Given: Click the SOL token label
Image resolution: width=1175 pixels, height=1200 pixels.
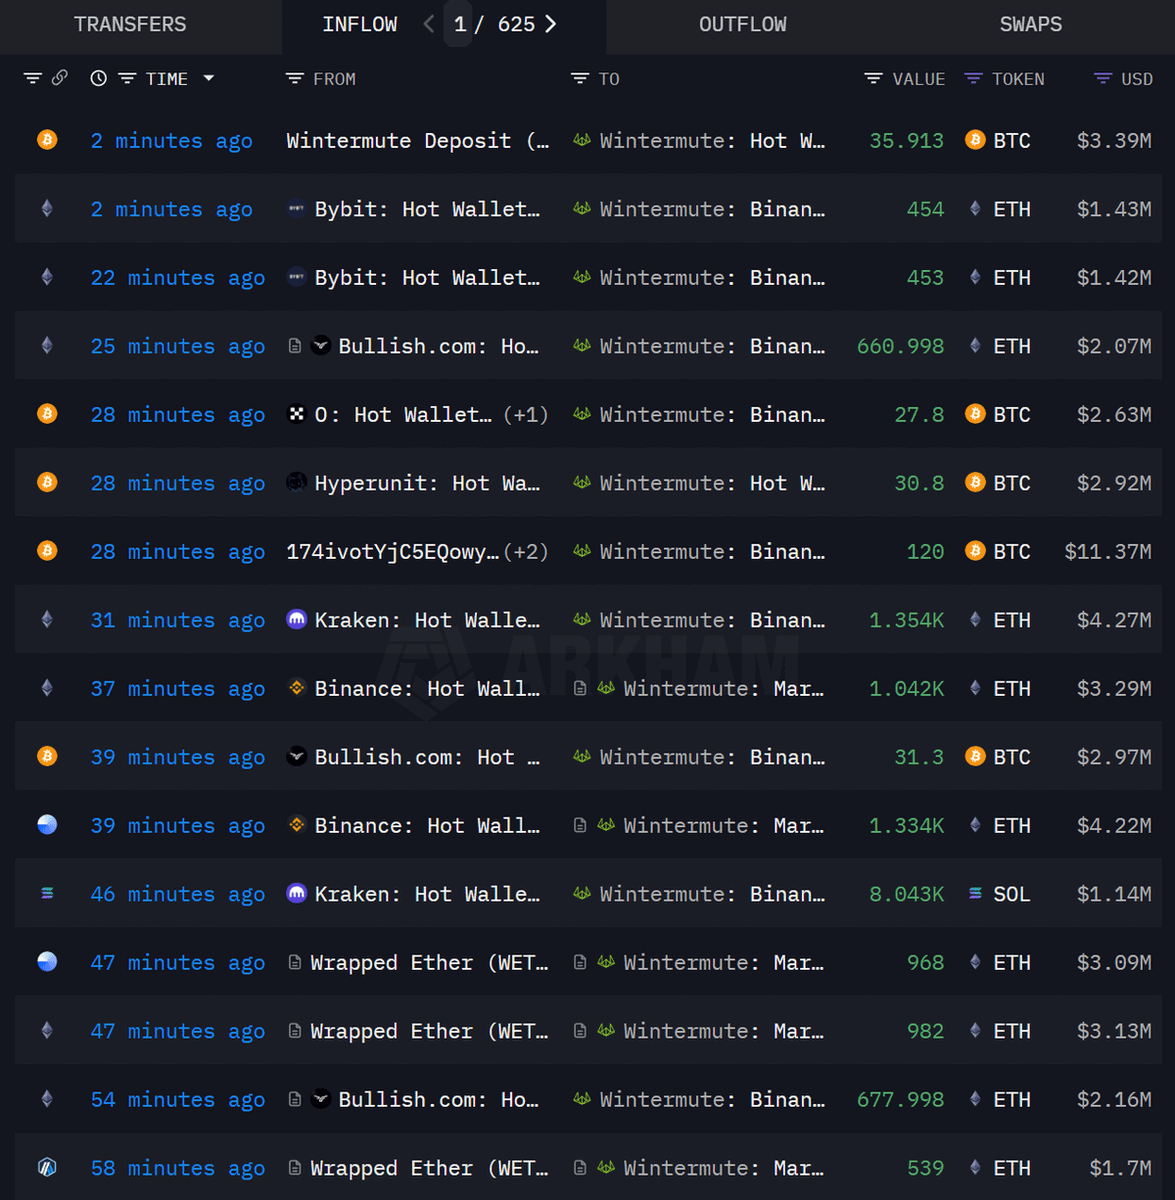Looking at the screenshot, I should 1011,894.
